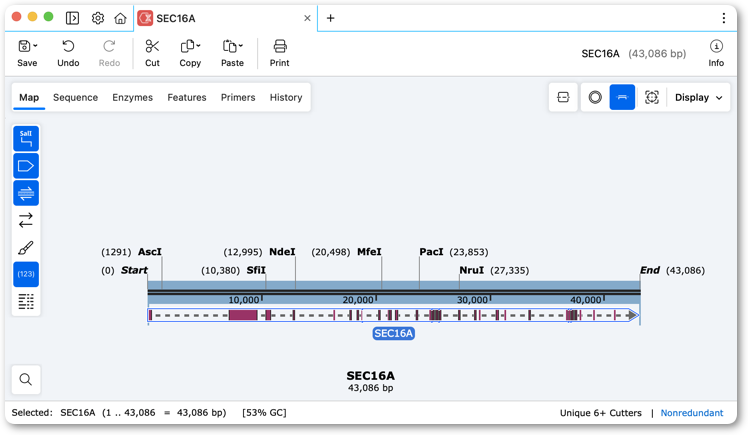Image resolution: width=748 pixels, height=435 pixels.
Task: Select the NruI restriction site label
Action: point(471,270)
